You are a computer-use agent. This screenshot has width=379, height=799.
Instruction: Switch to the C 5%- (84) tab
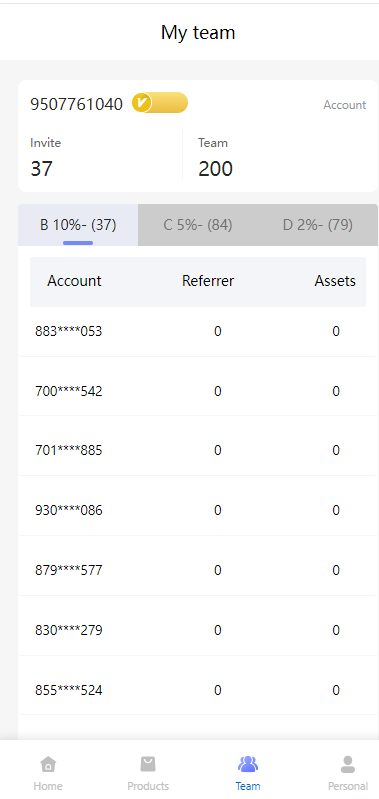click(x=198, y=225)
